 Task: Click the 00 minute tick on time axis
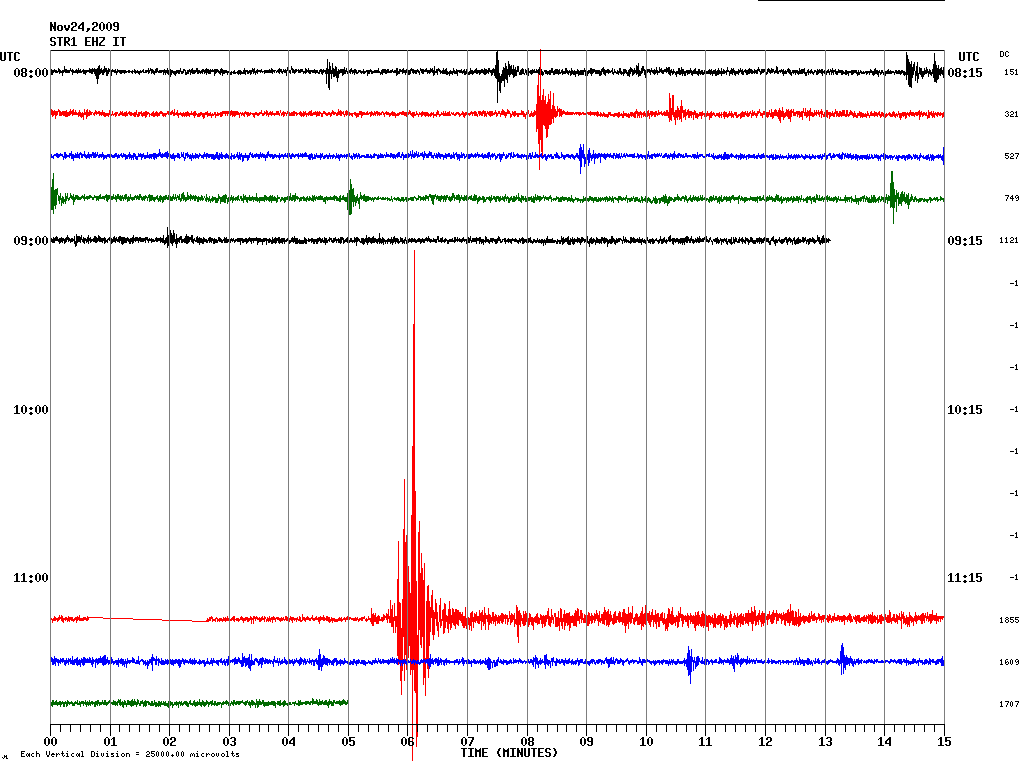[51, 742]
